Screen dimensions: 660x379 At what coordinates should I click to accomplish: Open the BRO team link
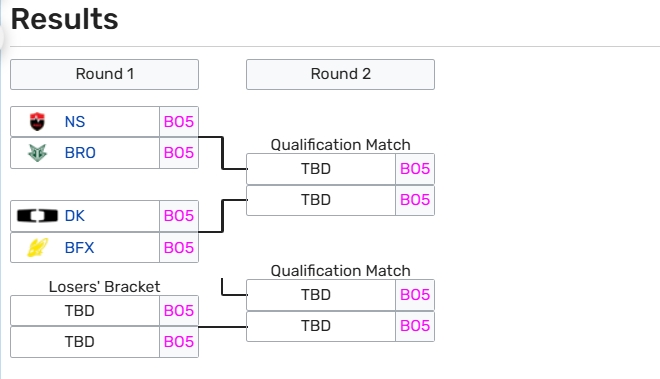coord(80,153)
